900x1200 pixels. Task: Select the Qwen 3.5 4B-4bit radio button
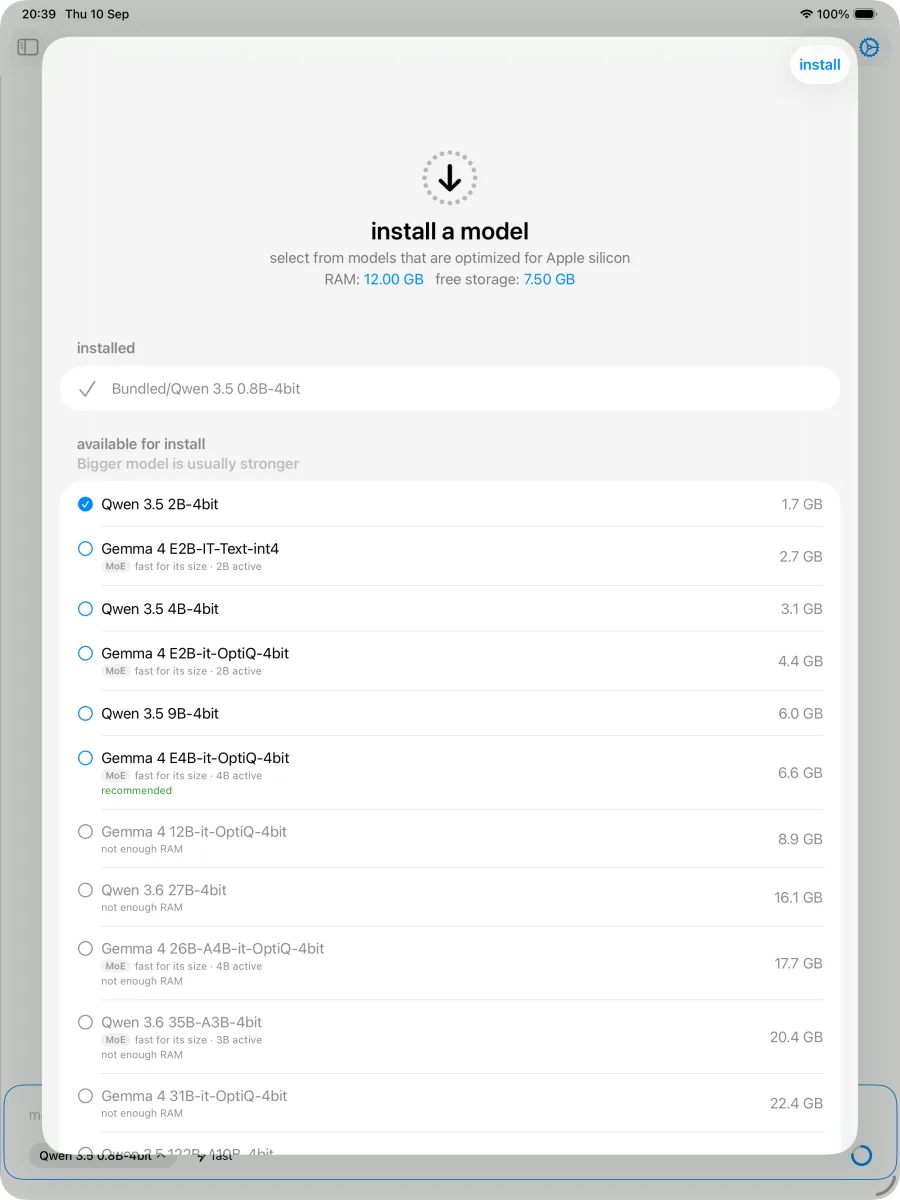(85, 608)
